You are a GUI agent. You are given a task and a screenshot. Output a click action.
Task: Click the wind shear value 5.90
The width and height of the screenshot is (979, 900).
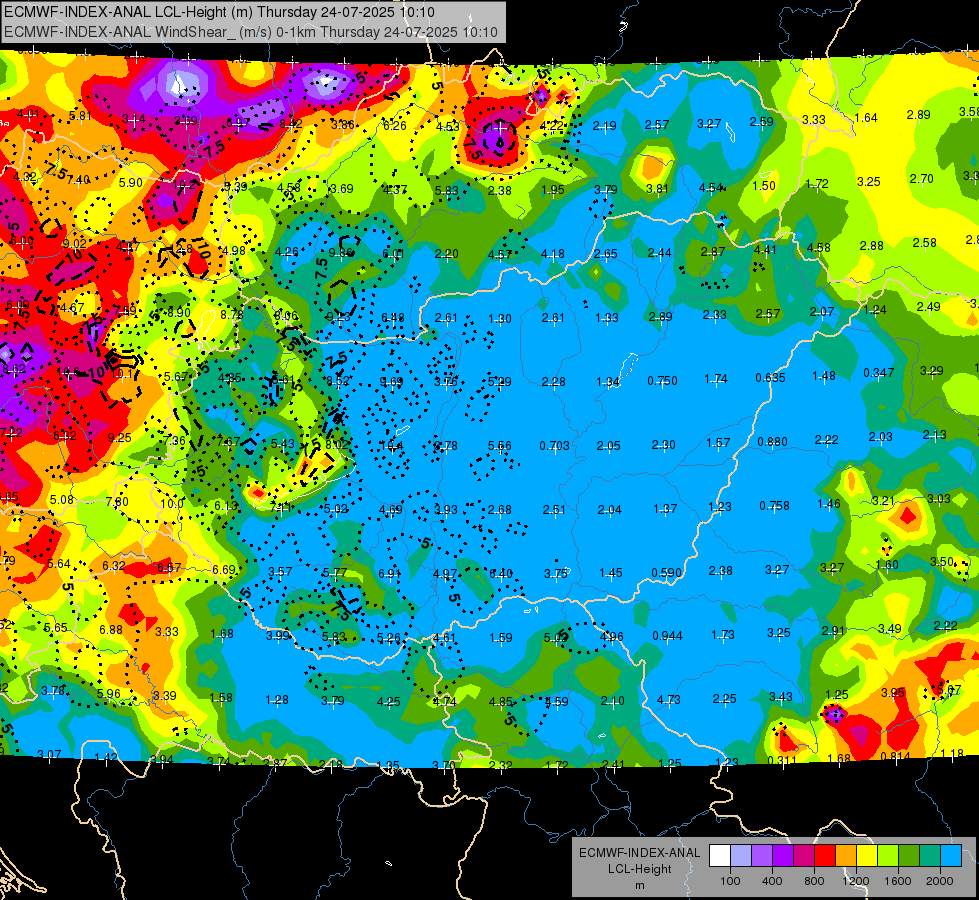pos(131,182)
